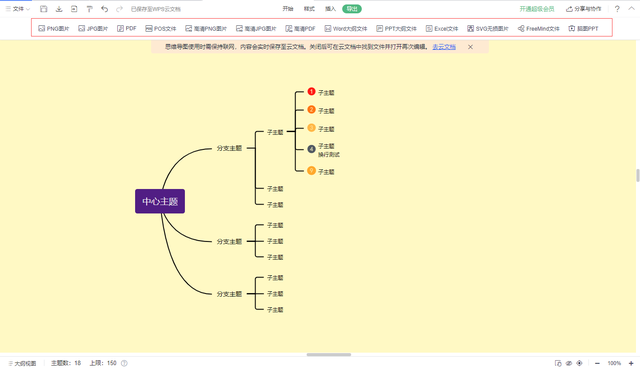This screenshot has height=370, width=640.
Task: Follow the 去云文档 link
Action: 444,47
